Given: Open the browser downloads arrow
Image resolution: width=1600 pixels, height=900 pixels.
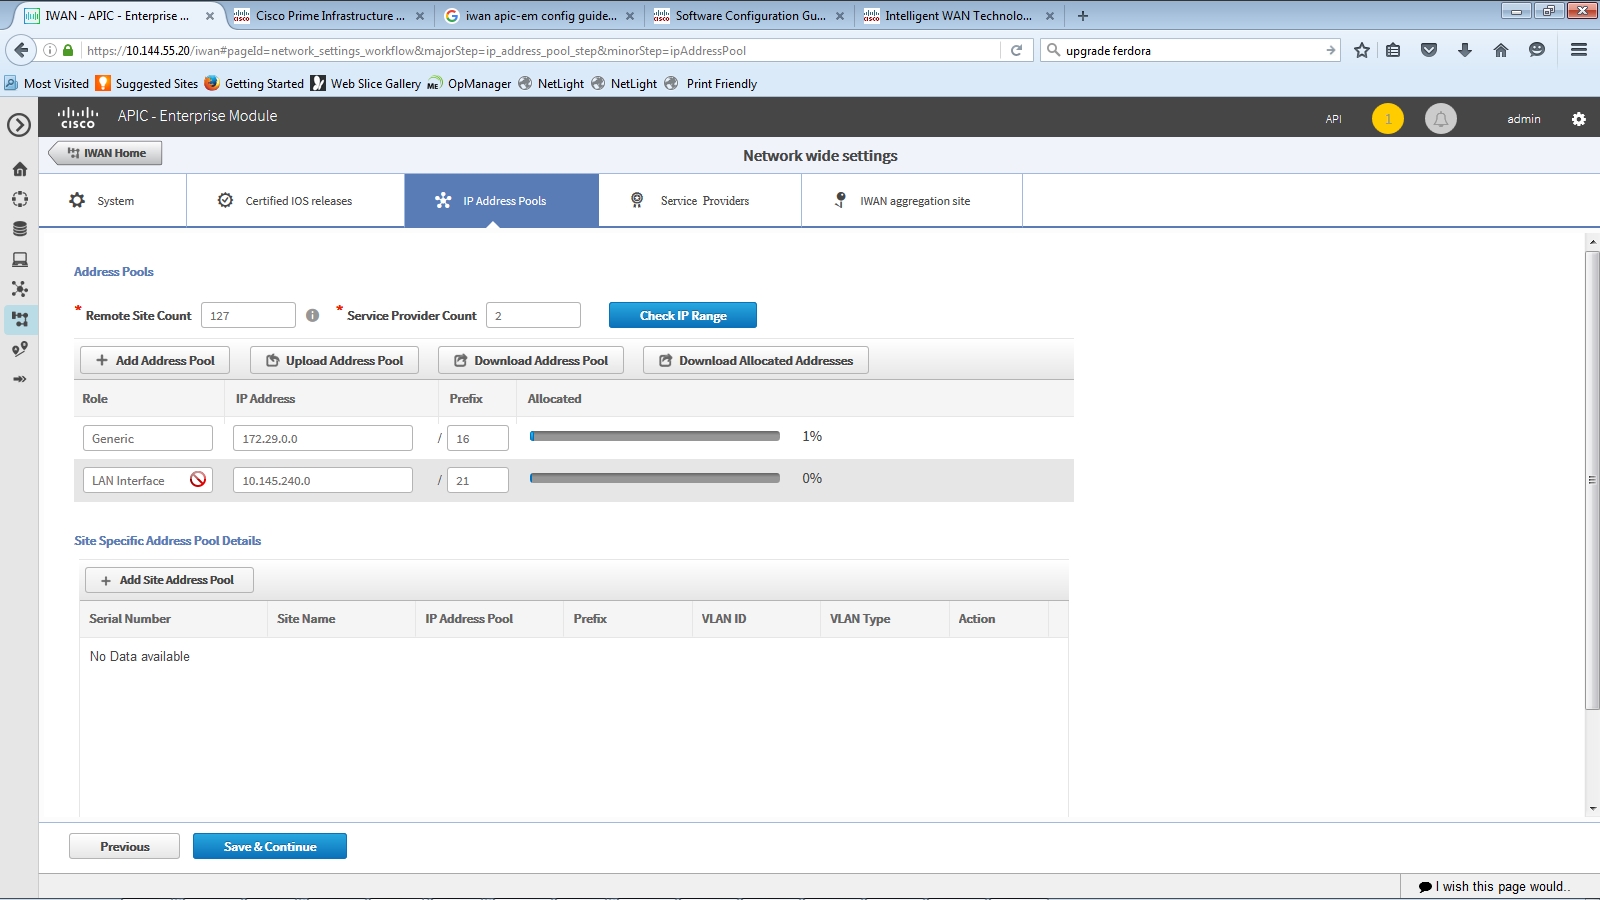Looking at the screenshot, I should (x=1465, y=50).
